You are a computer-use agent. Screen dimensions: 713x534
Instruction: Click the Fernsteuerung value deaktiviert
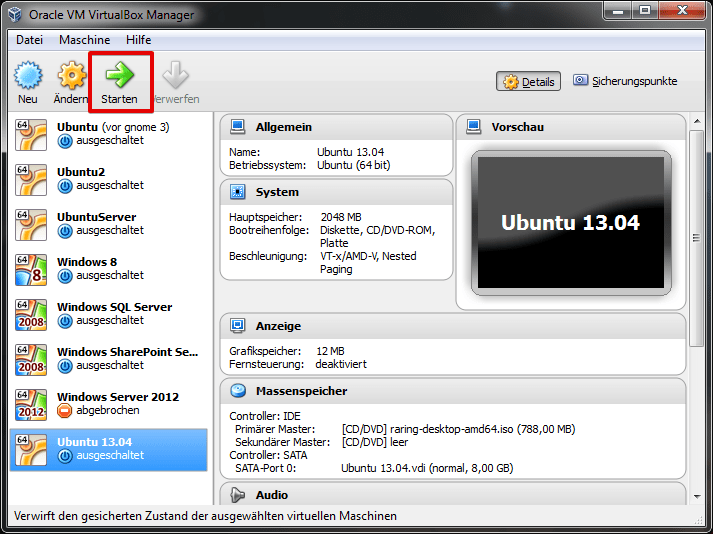pyautogui.click(x=341, y=364)
